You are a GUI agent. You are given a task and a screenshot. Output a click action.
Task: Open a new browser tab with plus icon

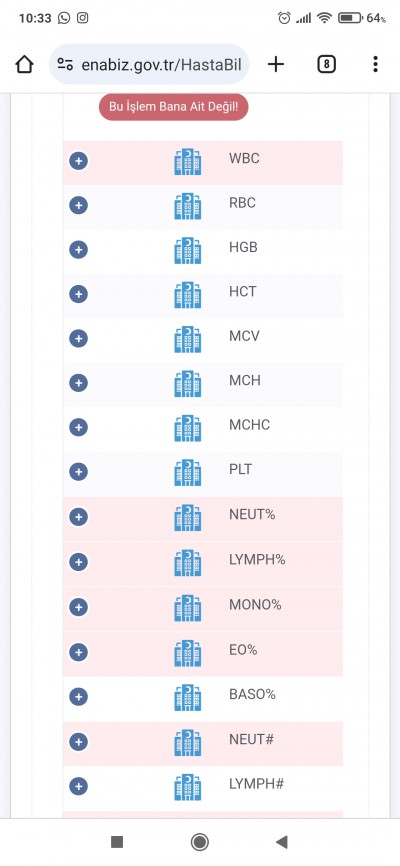[x=276, y=65]
